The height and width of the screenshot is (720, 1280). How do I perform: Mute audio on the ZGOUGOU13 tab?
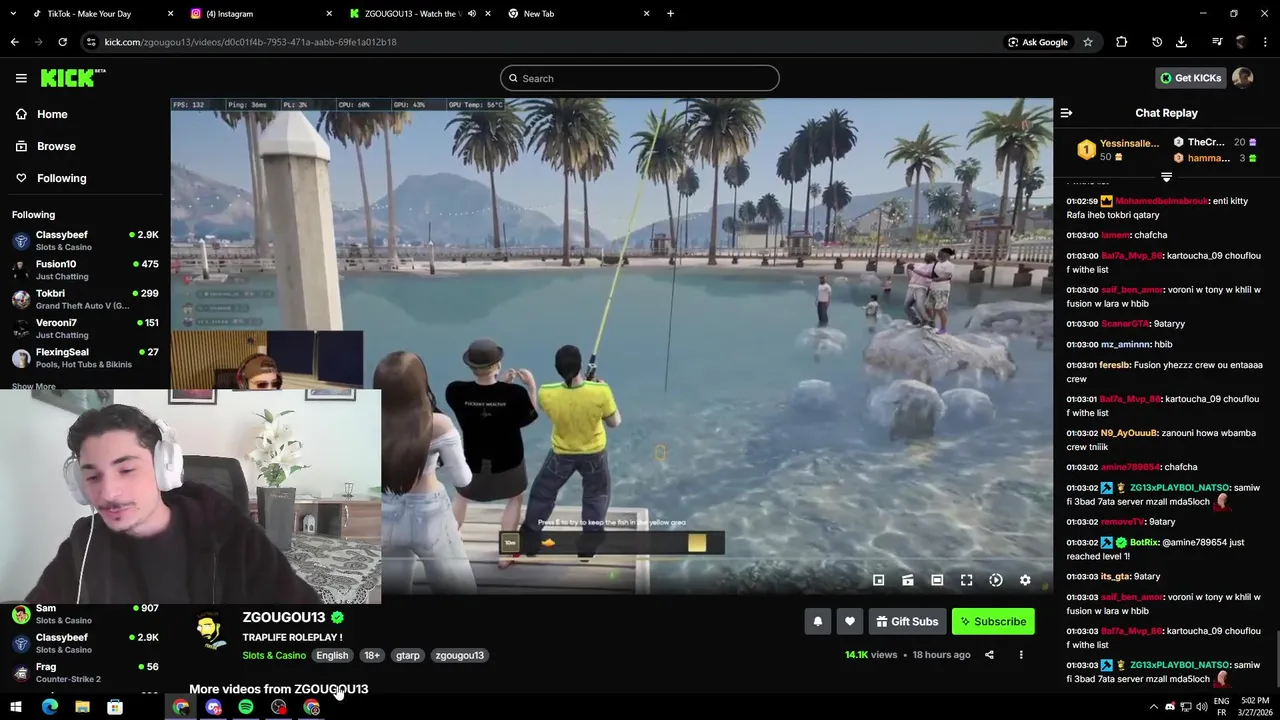(471, 14)
